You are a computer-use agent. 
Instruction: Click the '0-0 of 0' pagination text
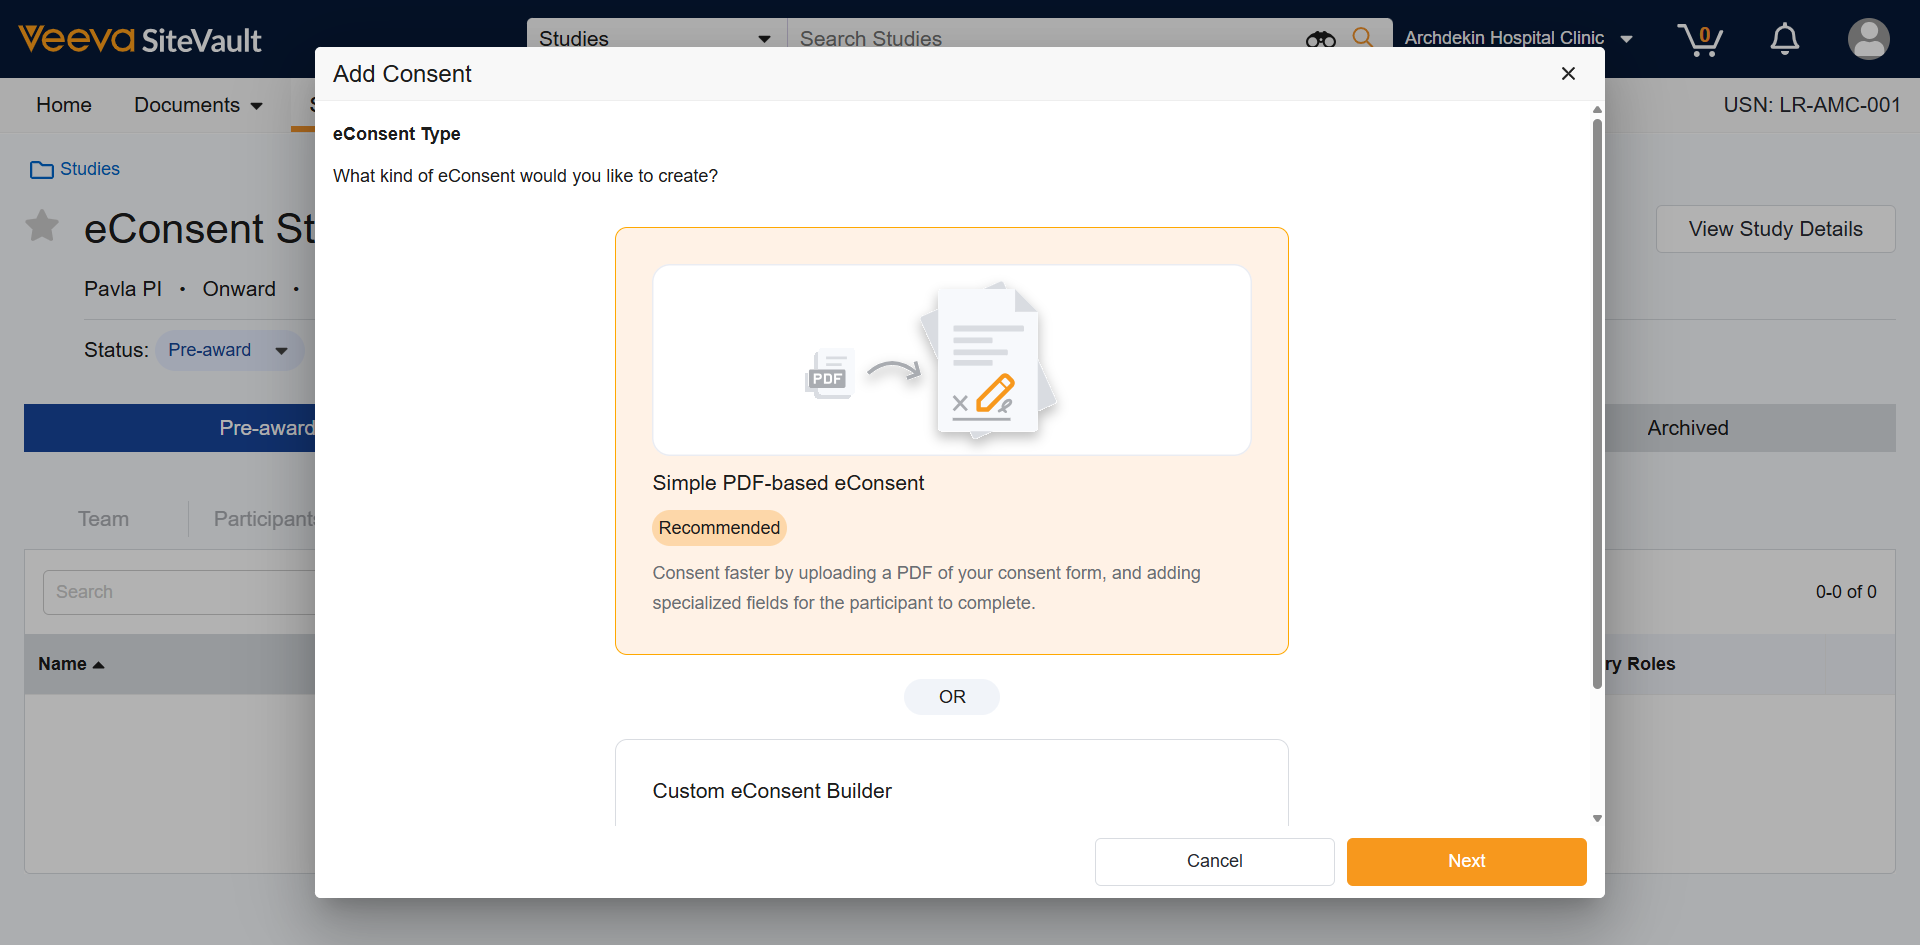coord(1845,592)
